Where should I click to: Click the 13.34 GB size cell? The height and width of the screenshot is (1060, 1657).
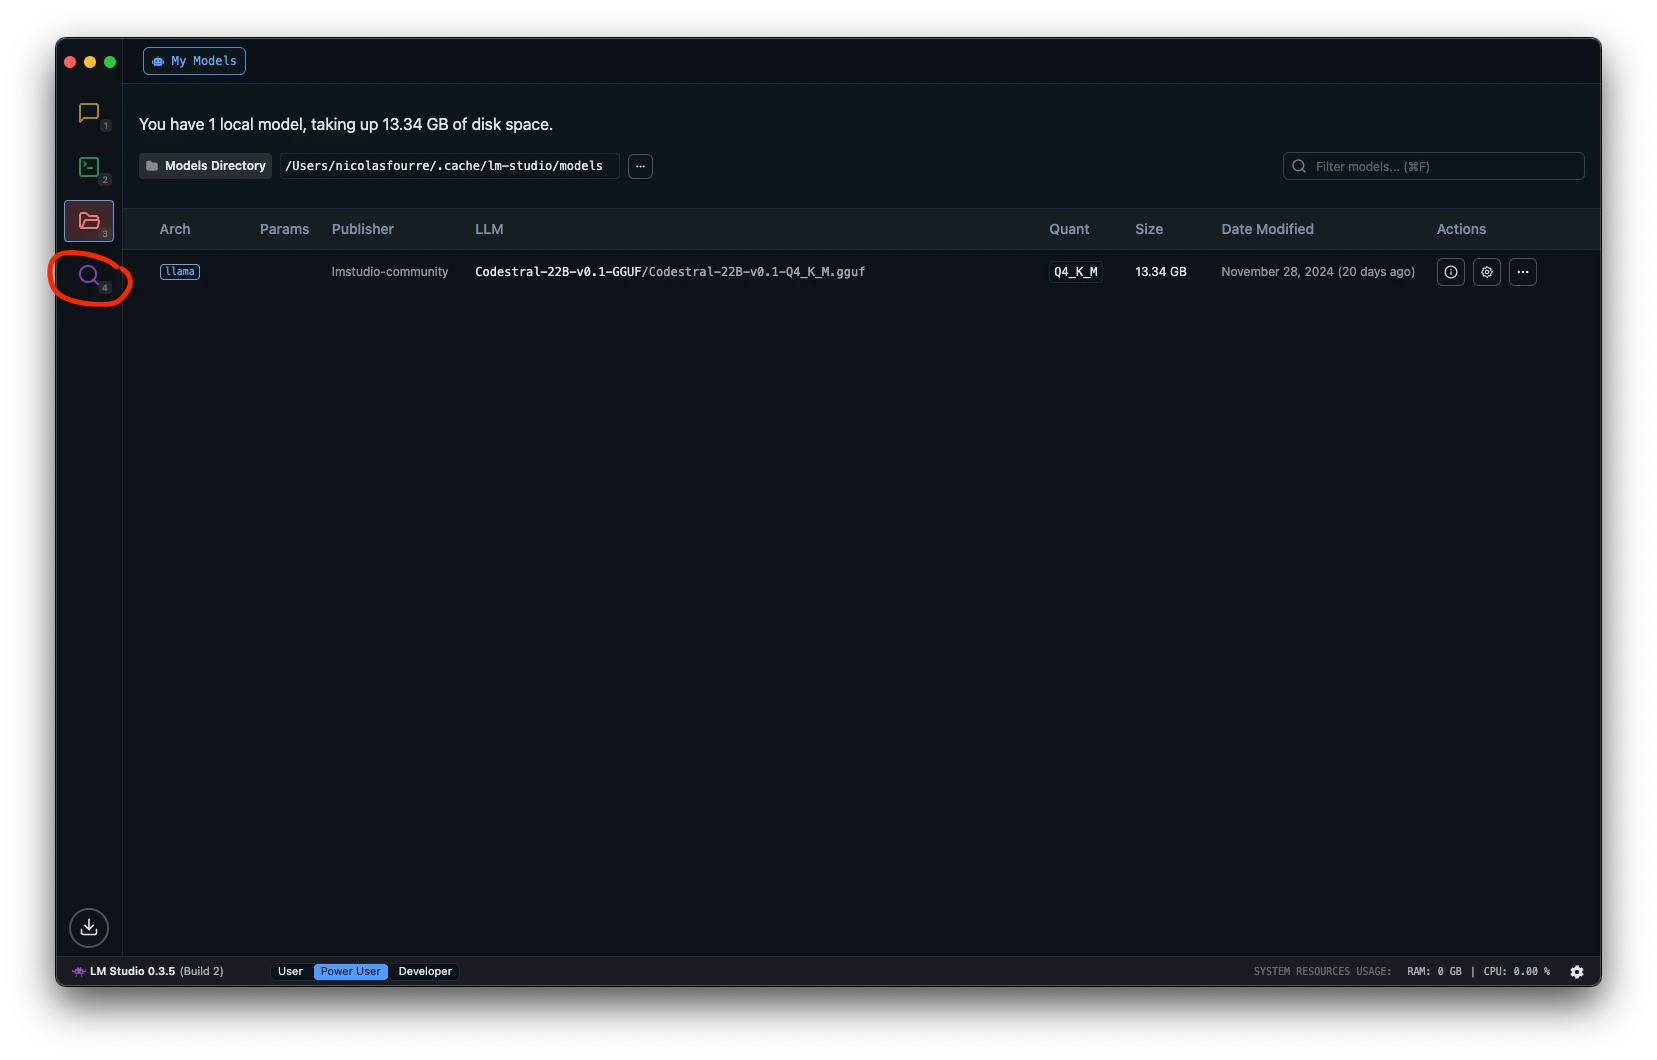click(1161, 272)
